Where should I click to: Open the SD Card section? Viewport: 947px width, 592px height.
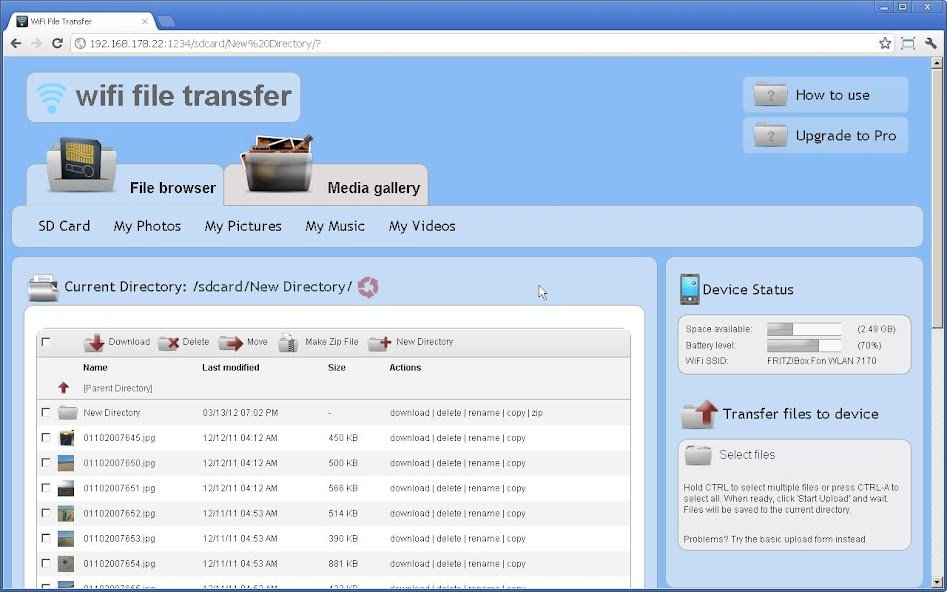pyautogui.click(x=64, y=226)
